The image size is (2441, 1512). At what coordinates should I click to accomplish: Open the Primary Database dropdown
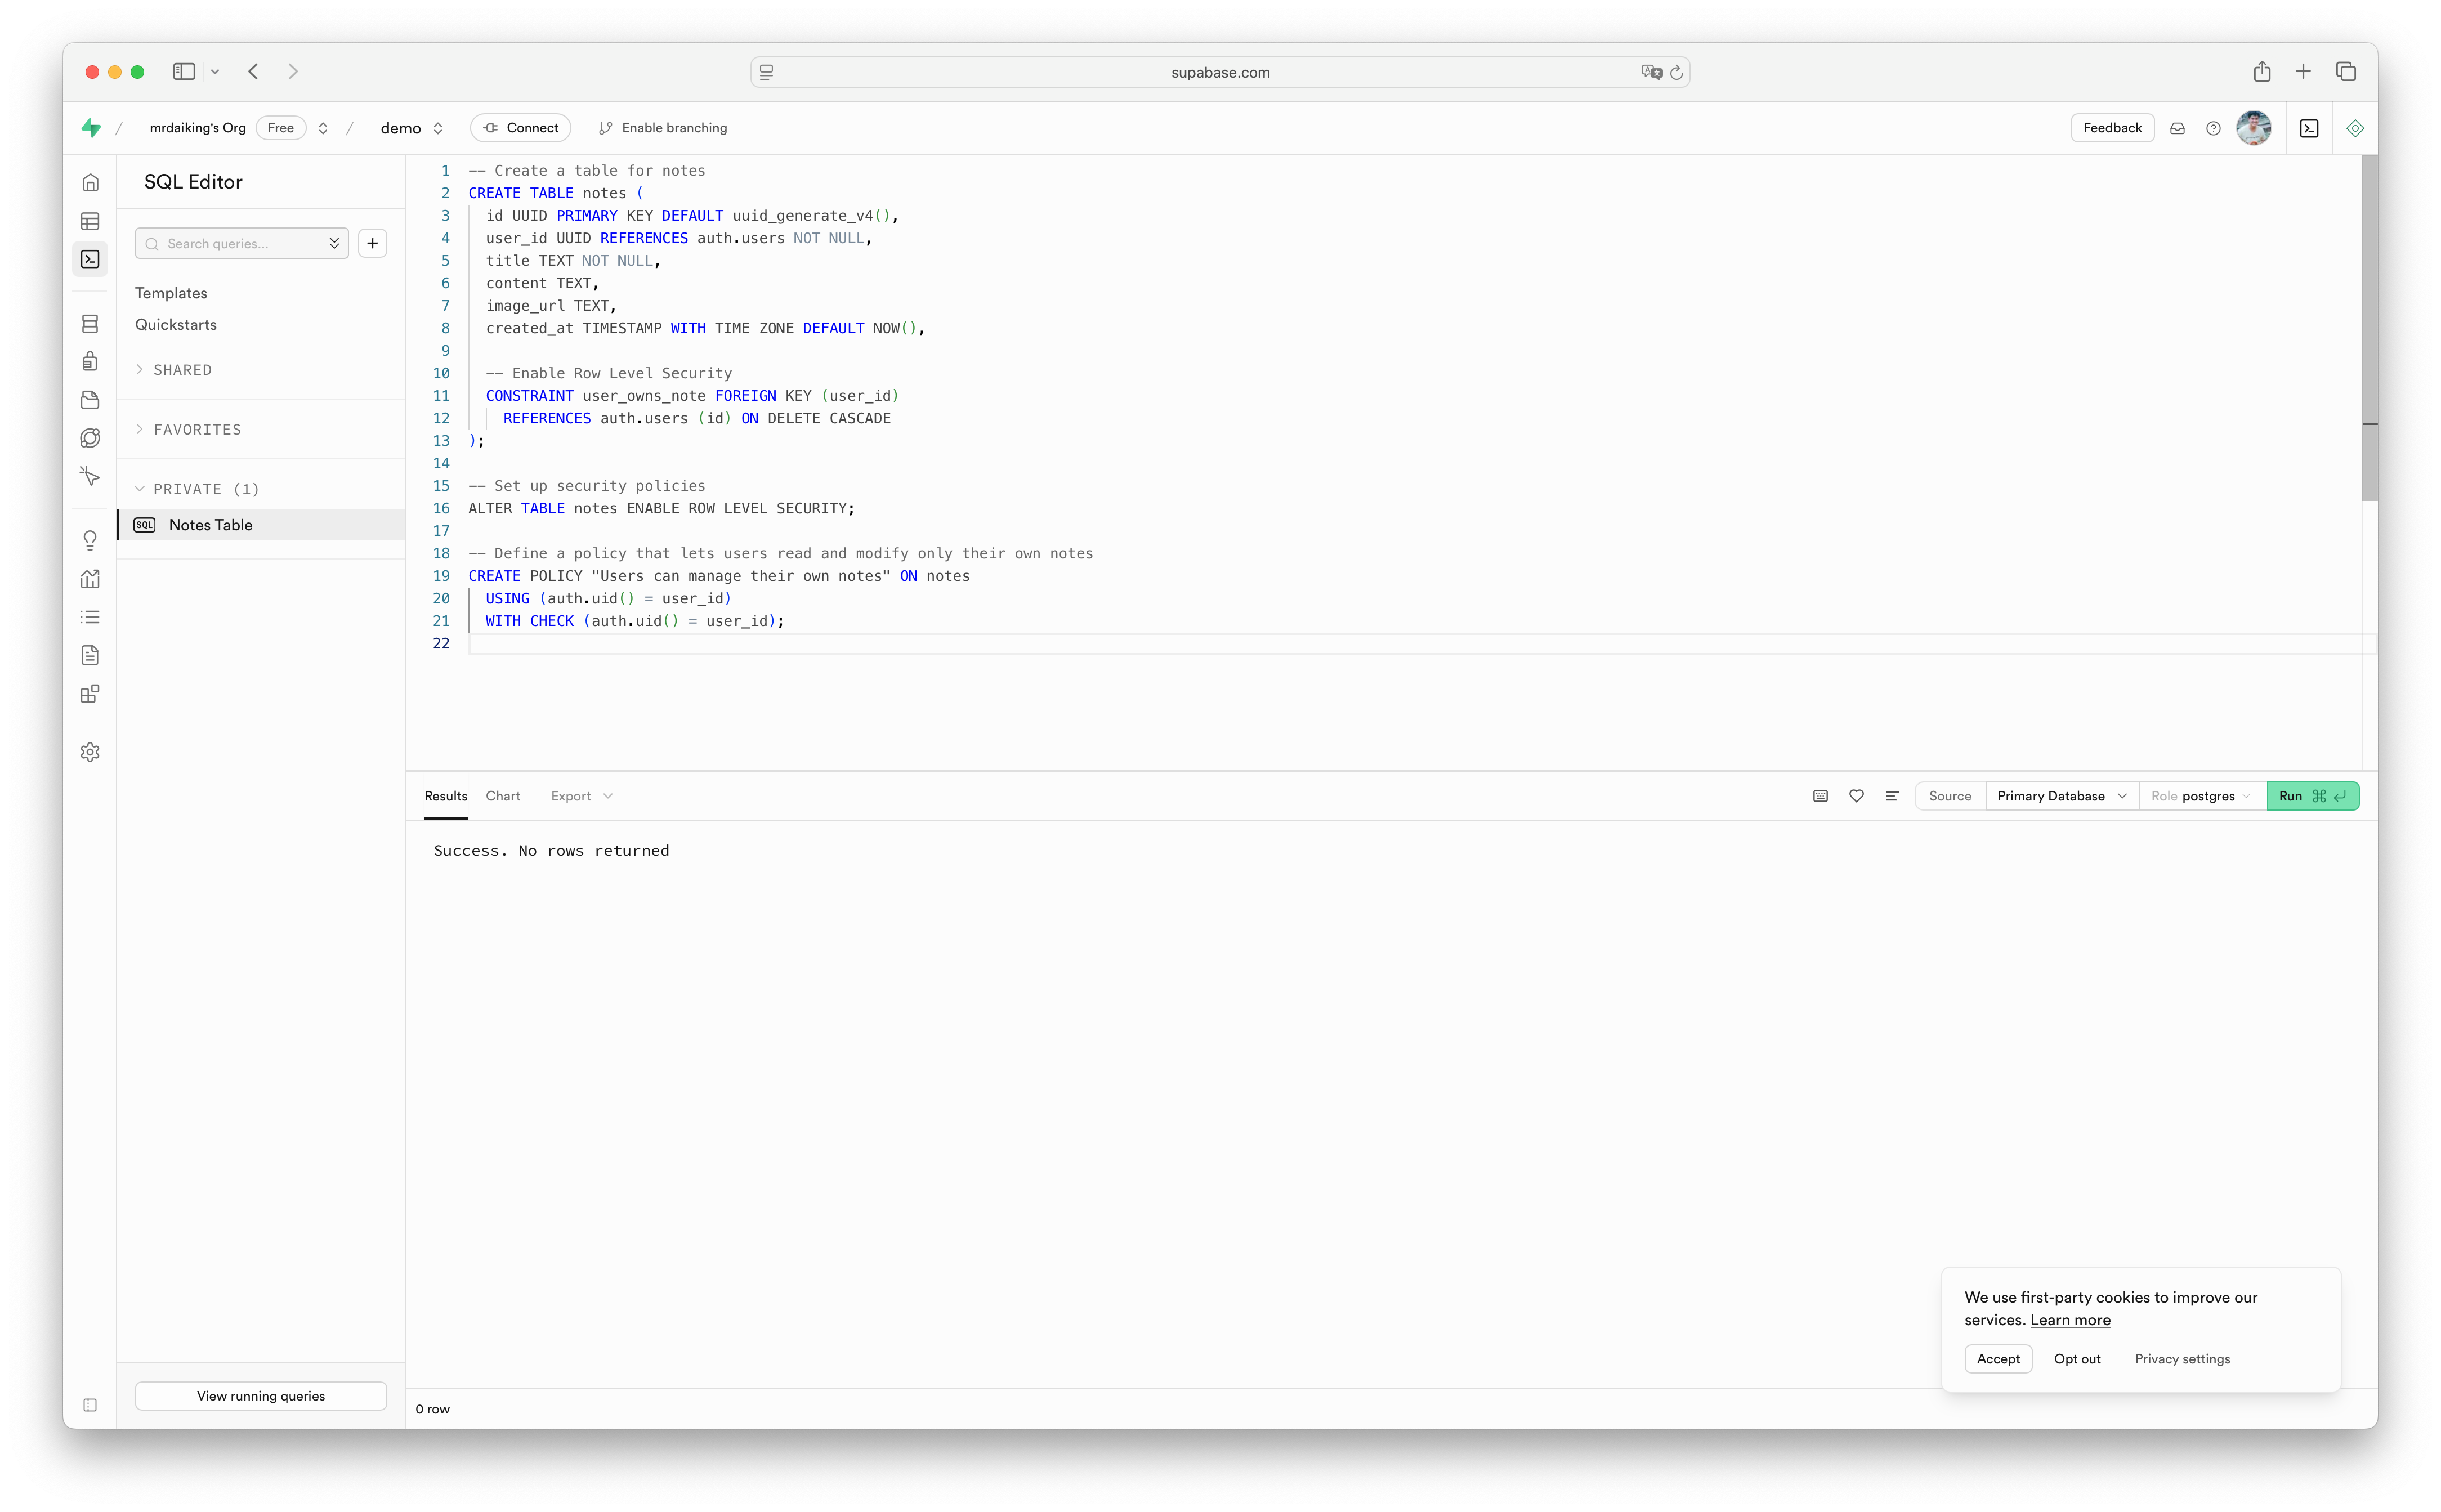pos(2061,796)
